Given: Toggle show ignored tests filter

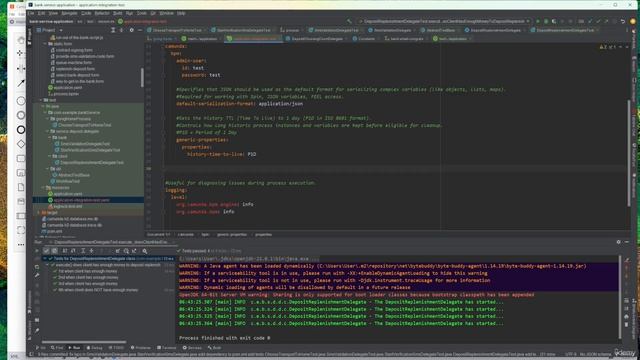Looking at the screenshot, I should [x=54, y=251].
